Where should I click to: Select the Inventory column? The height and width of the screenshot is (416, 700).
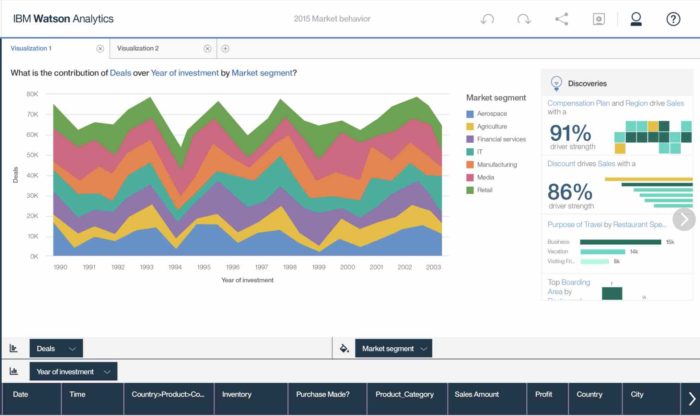pos(251,399)
